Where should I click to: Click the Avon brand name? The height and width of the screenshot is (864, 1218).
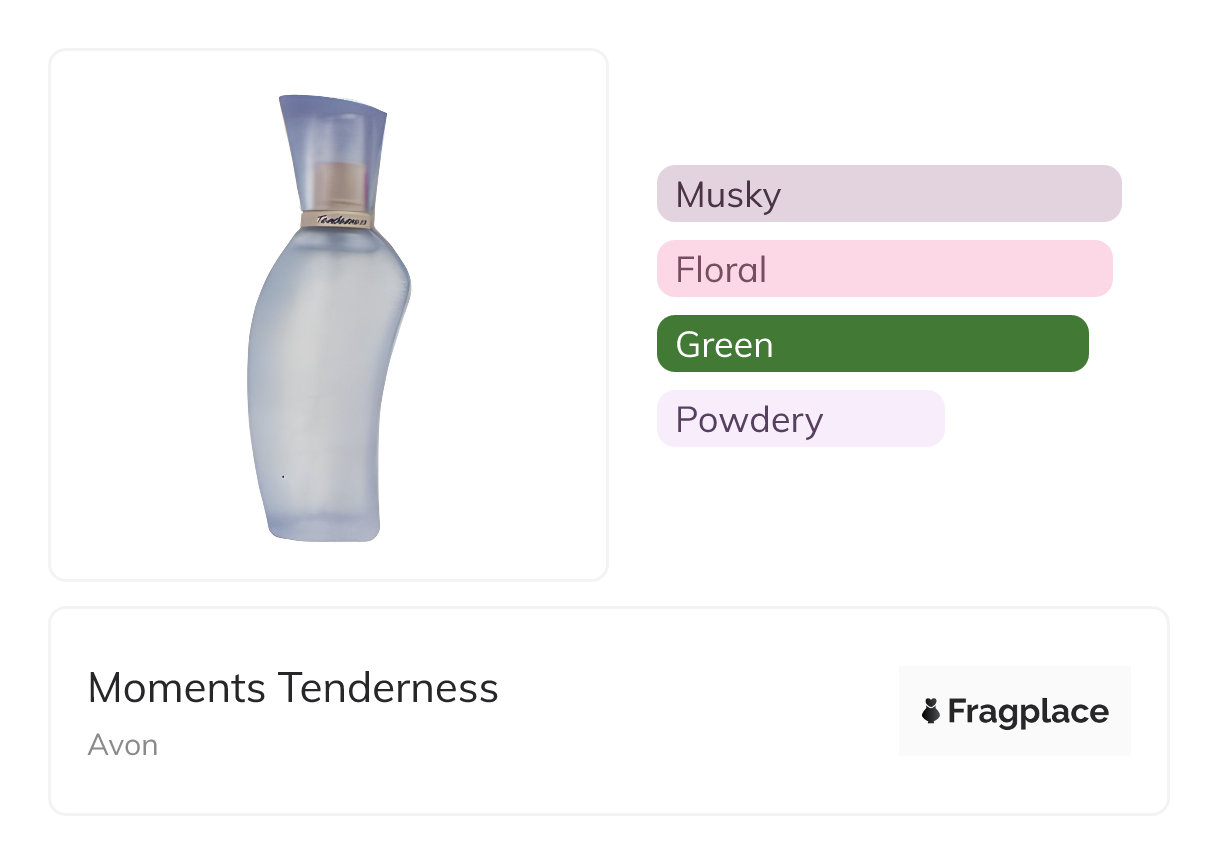click(123, 745)
